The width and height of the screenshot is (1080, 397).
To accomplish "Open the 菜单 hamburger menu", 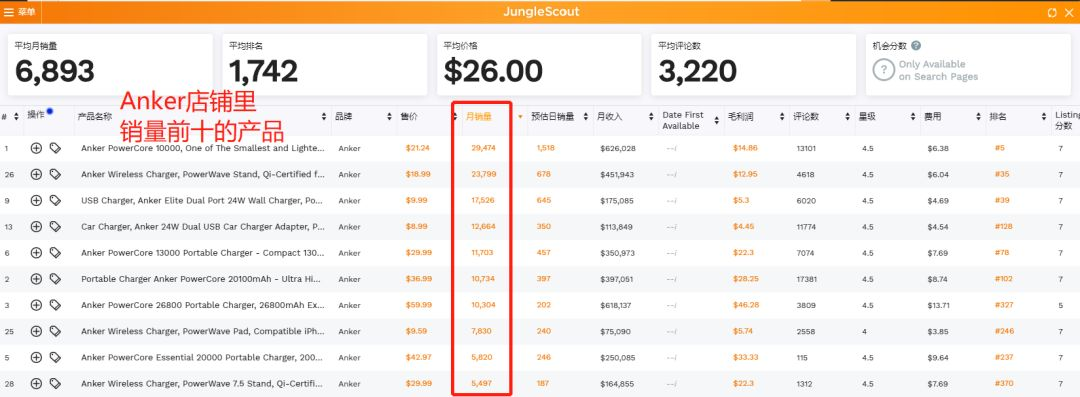I will point(21,12).
